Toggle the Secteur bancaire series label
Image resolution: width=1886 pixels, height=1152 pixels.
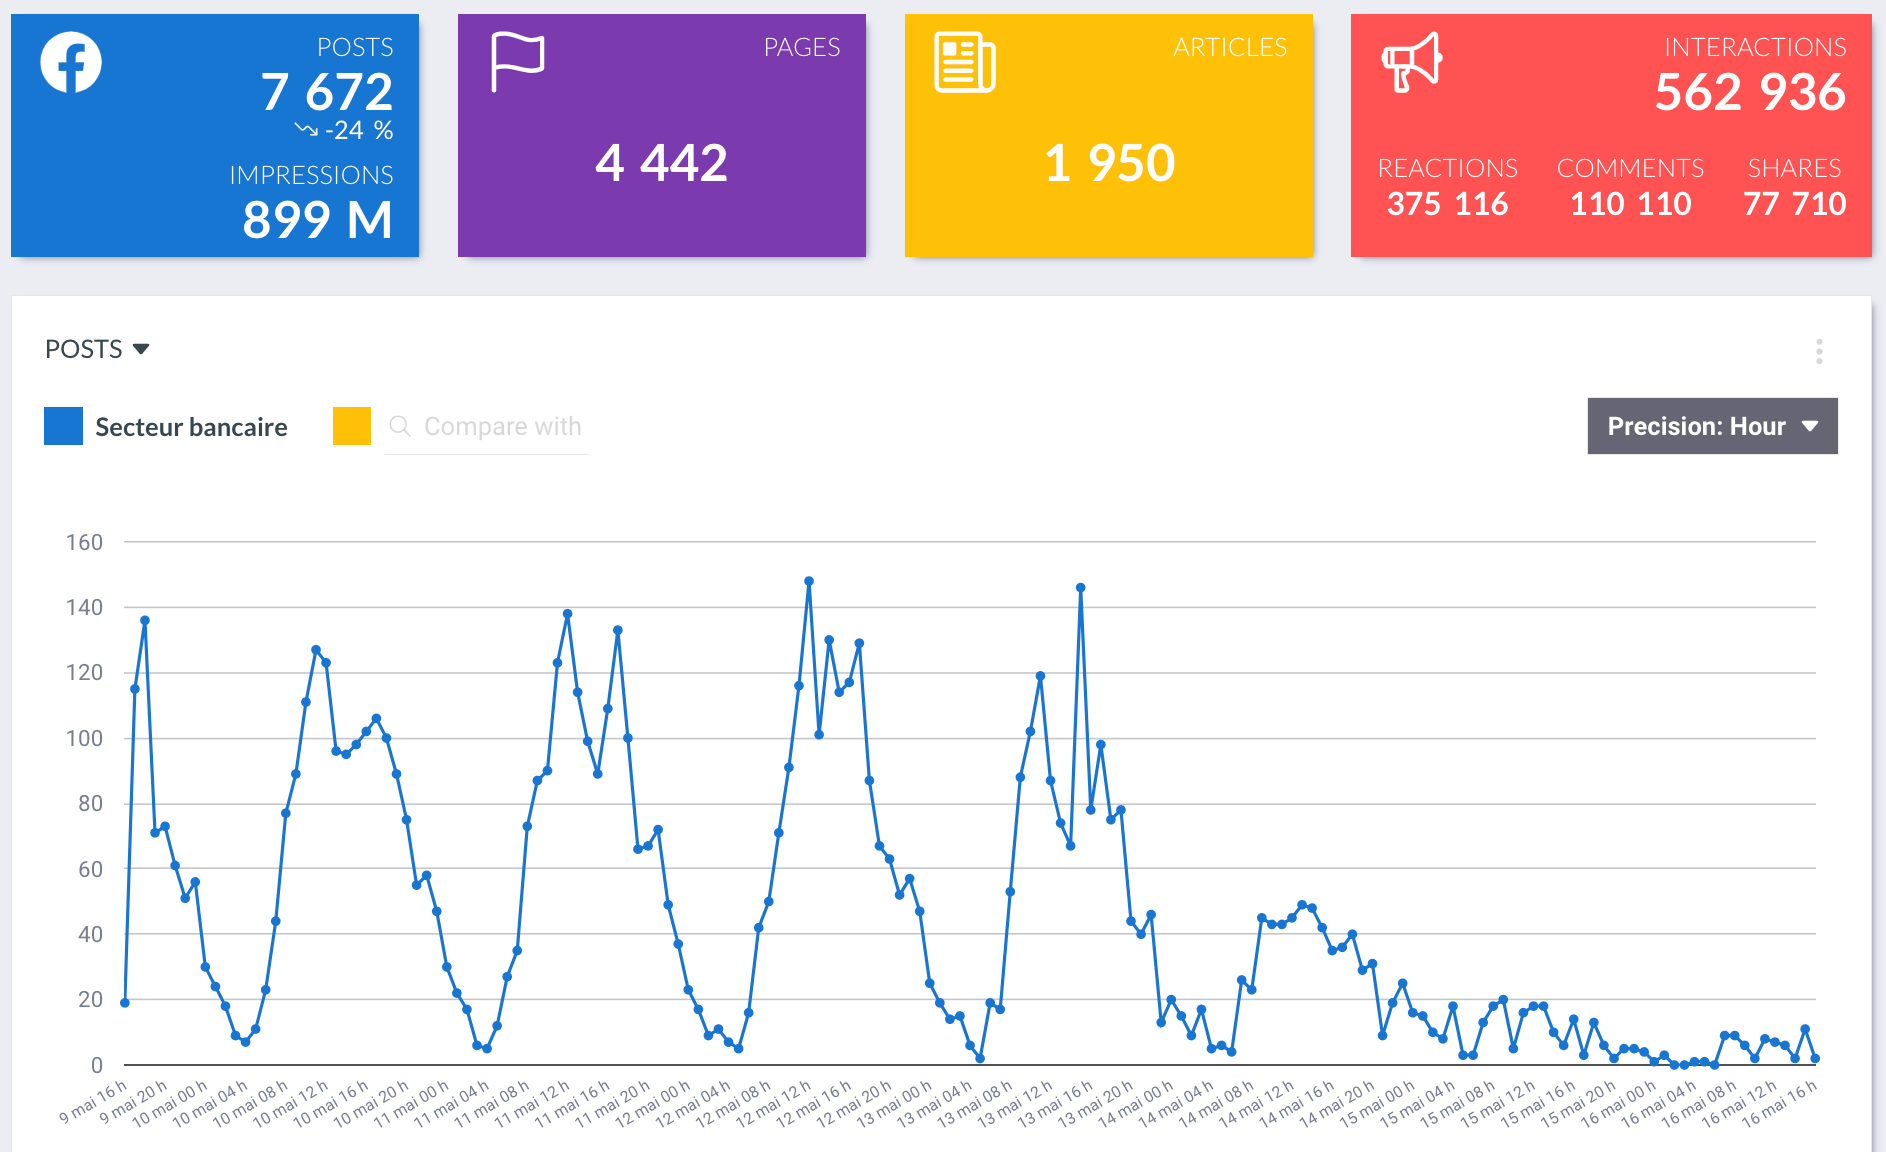(x=191, y=427)
